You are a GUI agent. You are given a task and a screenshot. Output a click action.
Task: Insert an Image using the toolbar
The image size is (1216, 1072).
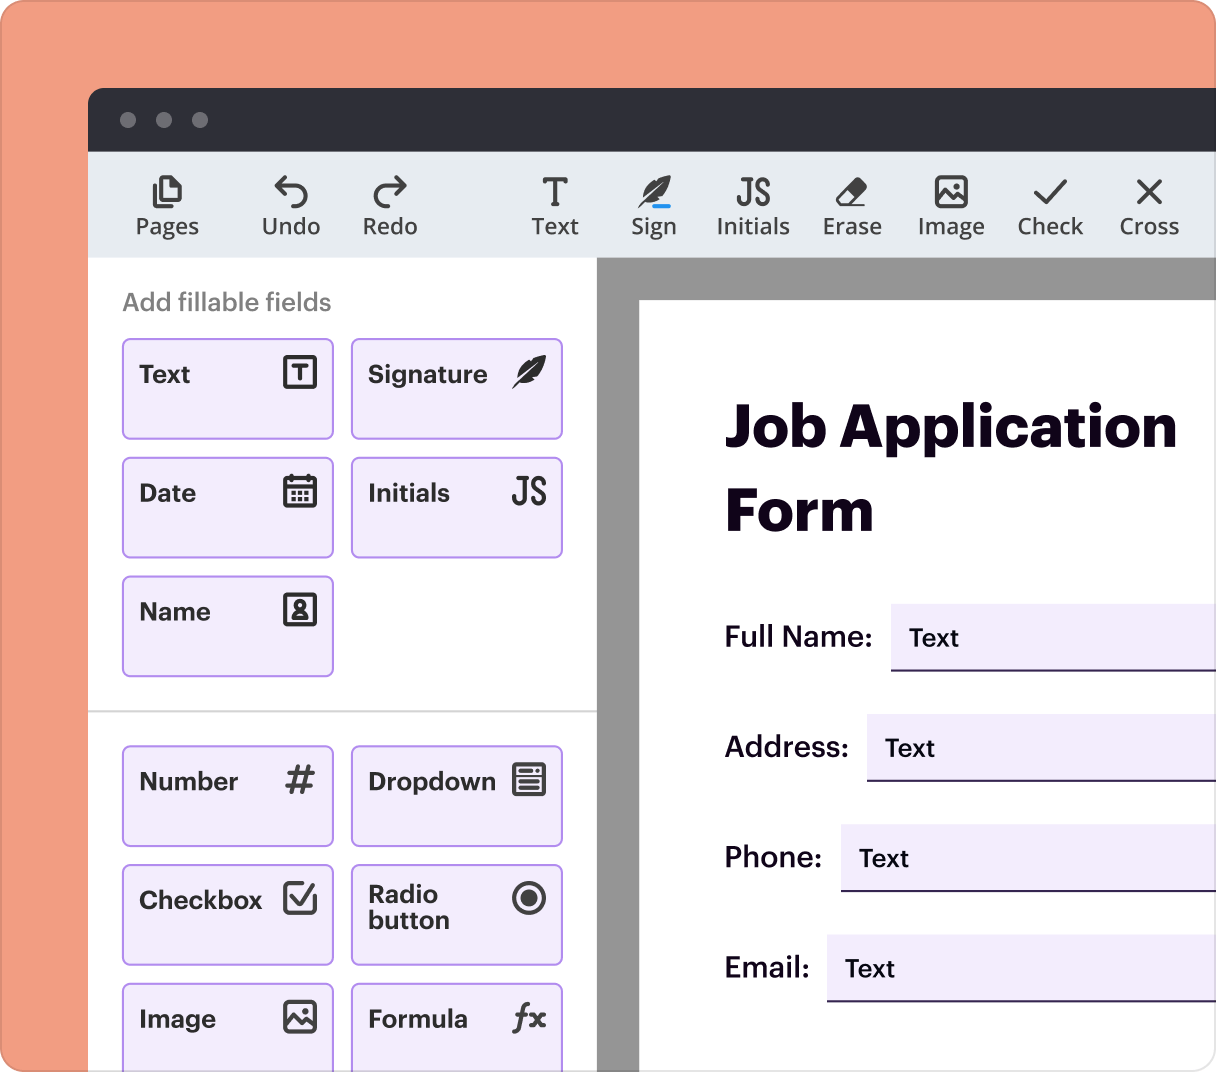(950, 205)
